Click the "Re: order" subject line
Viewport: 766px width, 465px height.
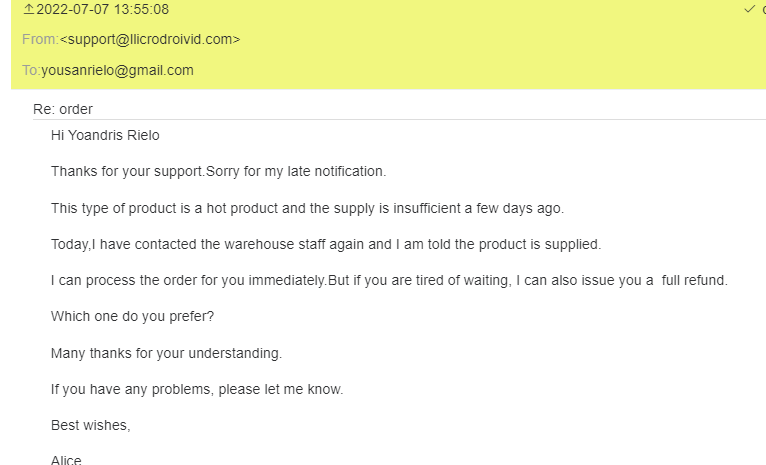[x=63, y=109]
